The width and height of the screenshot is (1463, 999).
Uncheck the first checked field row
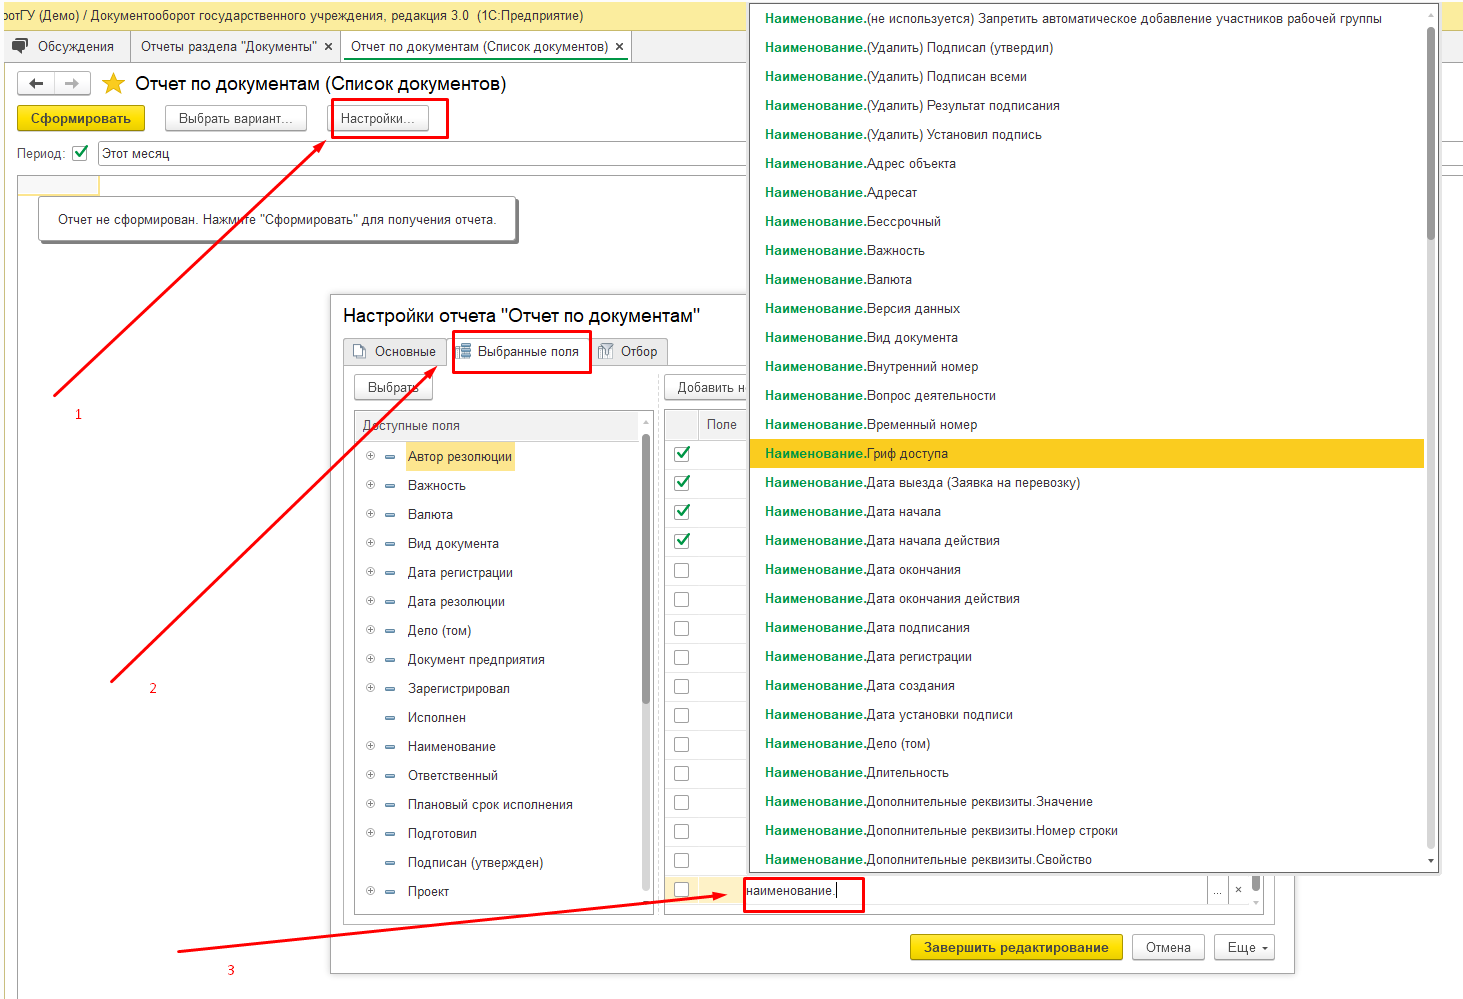[x=682, y=453]
